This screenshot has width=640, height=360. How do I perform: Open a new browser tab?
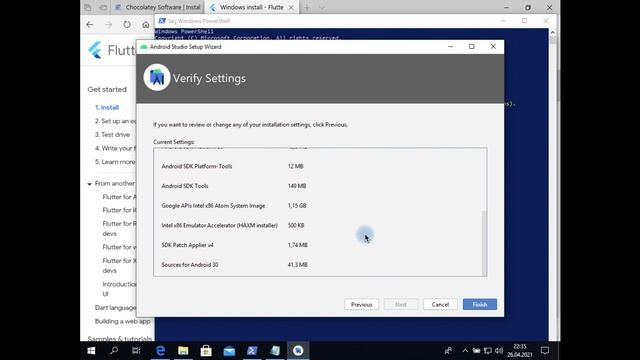coord(307,7)
